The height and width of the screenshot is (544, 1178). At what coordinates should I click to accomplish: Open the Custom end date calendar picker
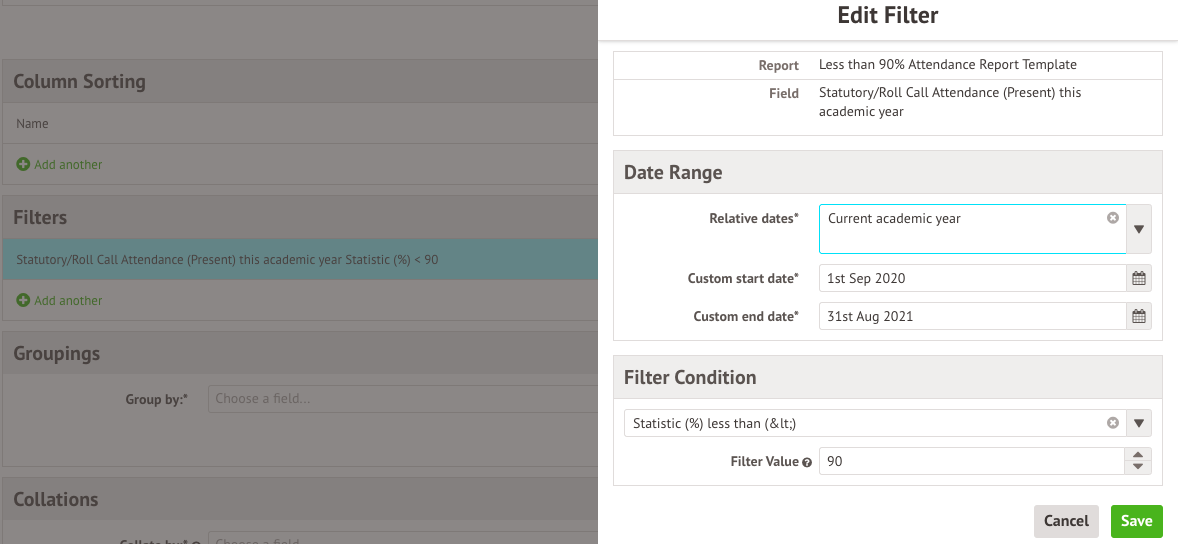(1138, 317)
